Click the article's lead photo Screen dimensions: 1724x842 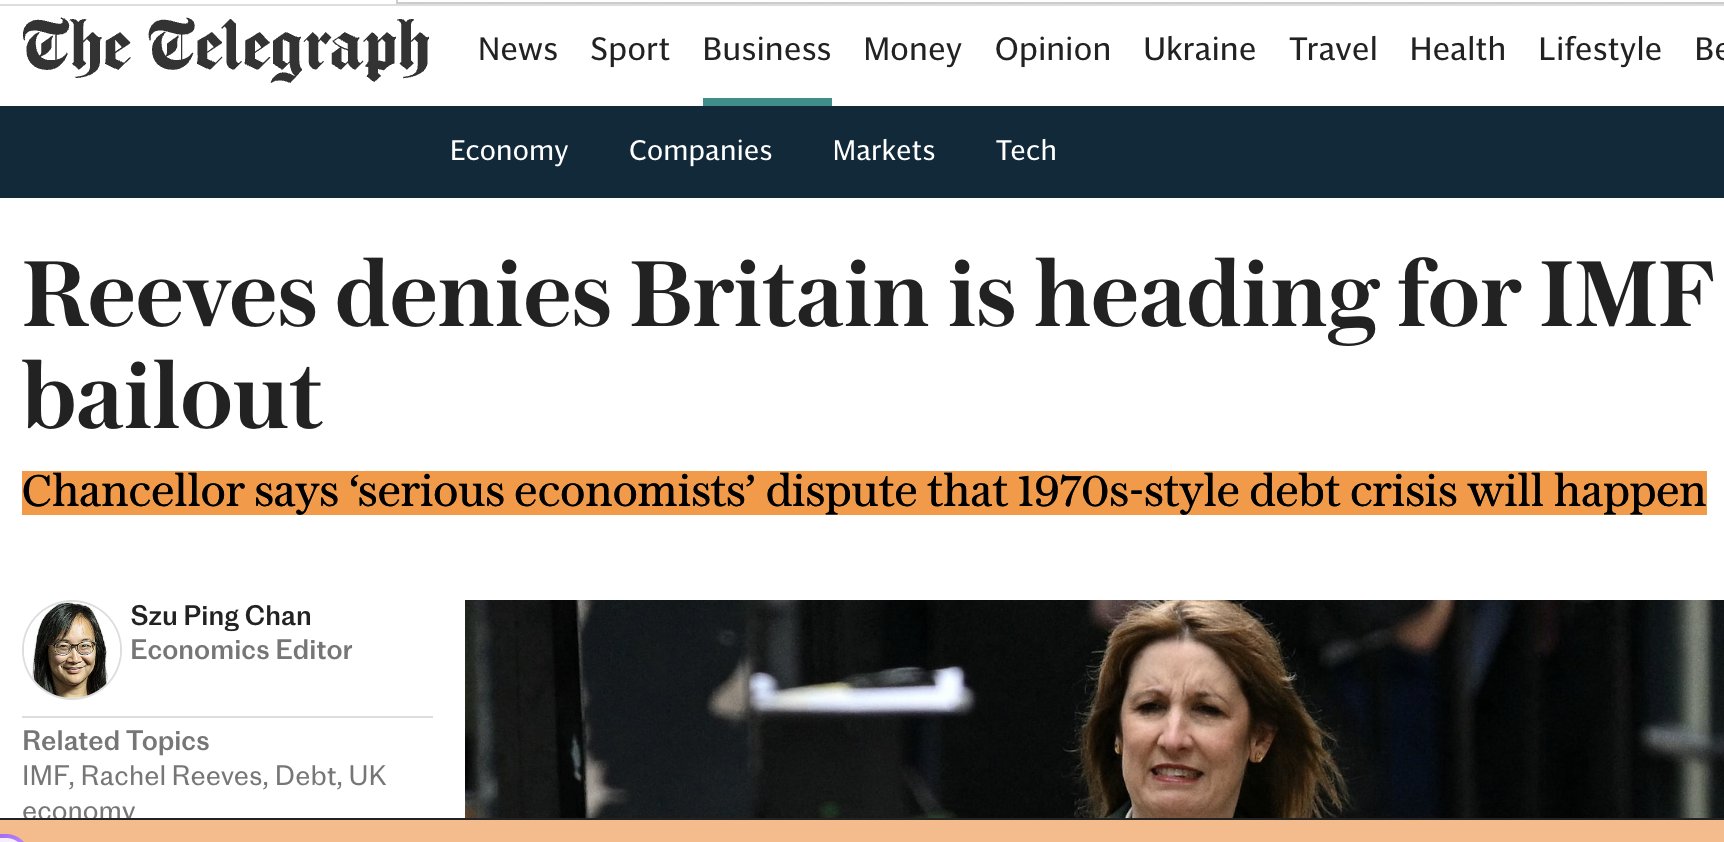[1094, 709]
